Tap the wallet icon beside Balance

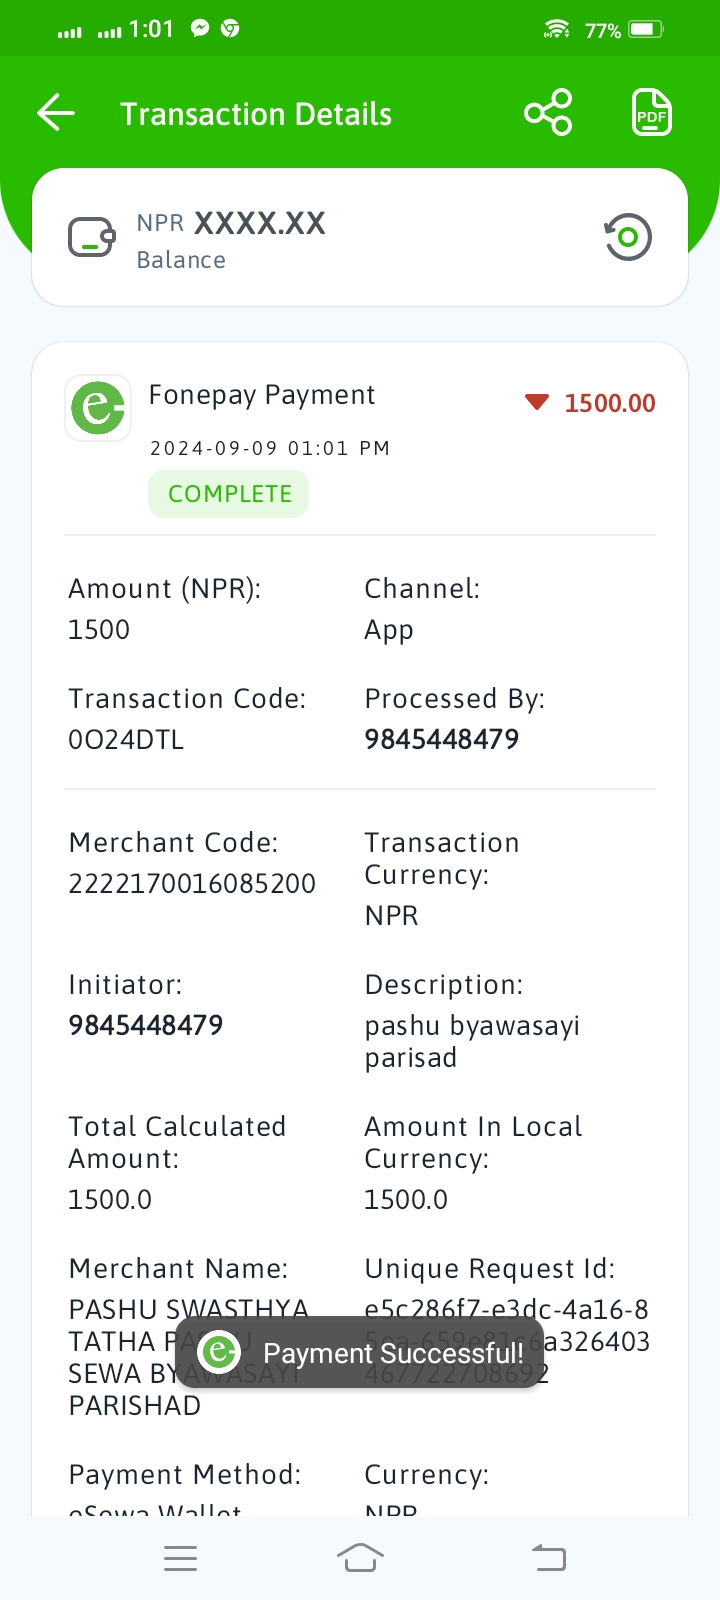click(92, 237)
